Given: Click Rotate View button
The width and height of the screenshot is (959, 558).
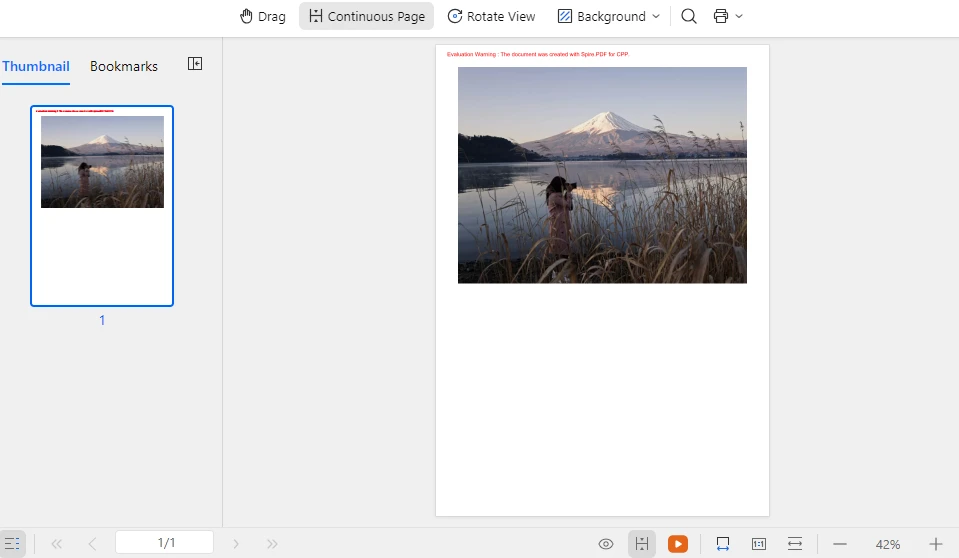Looking at the screenshot, I should 491,16.
